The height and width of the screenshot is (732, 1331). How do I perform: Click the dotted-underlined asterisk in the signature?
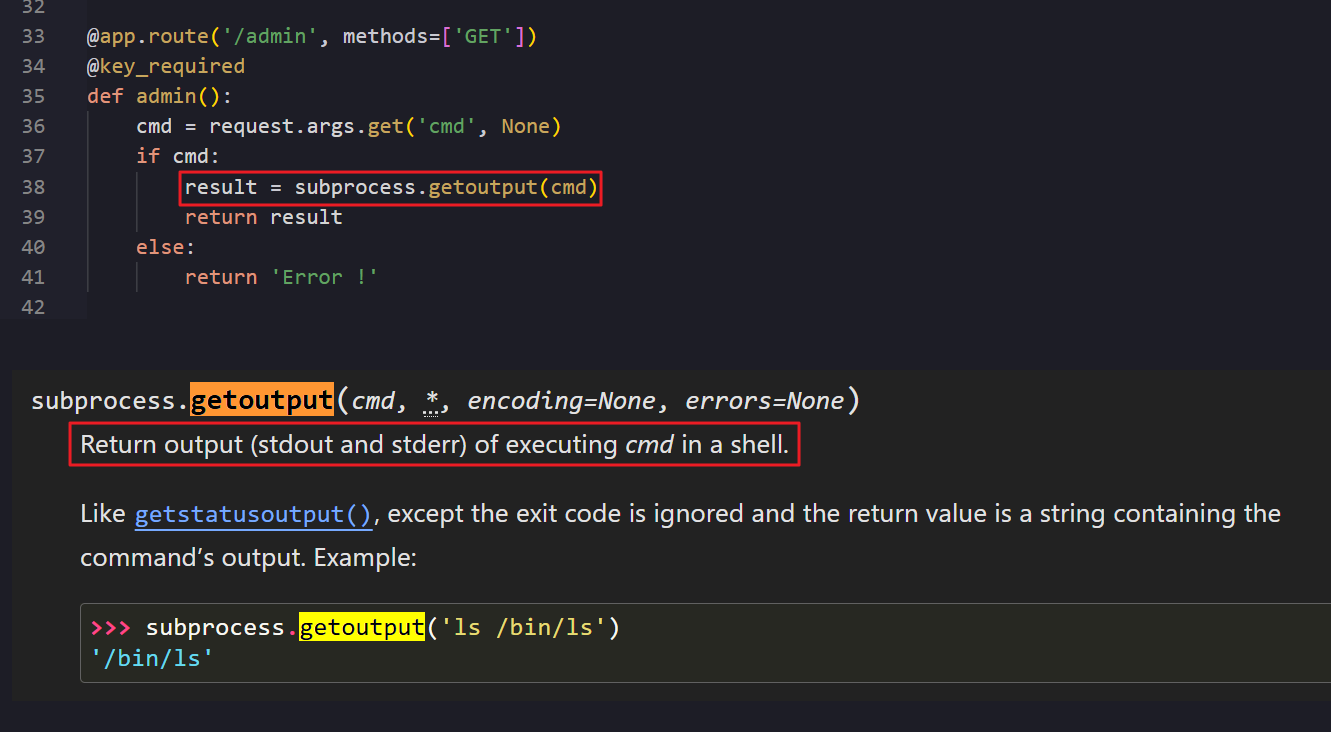(x=432, y=401)
